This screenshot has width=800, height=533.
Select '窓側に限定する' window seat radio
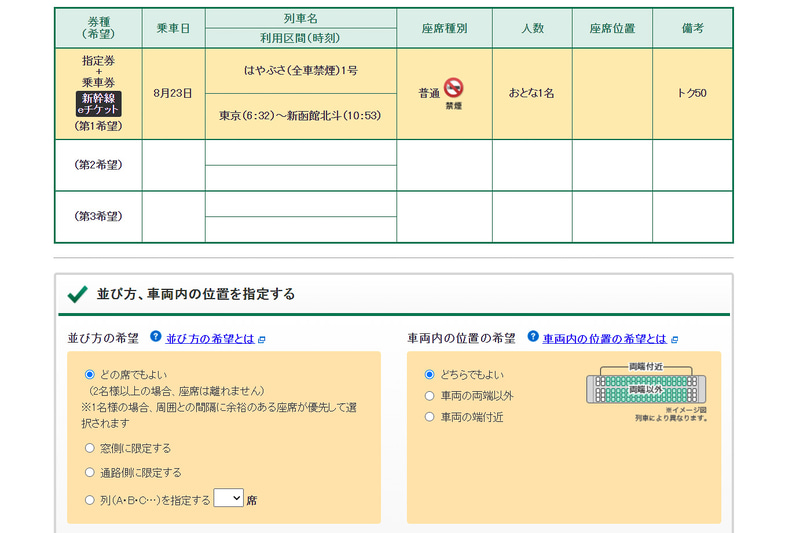click(90, 448)
